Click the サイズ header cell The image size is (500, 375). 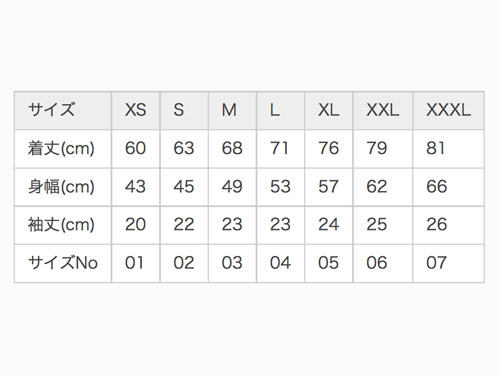tap(63, 110)
